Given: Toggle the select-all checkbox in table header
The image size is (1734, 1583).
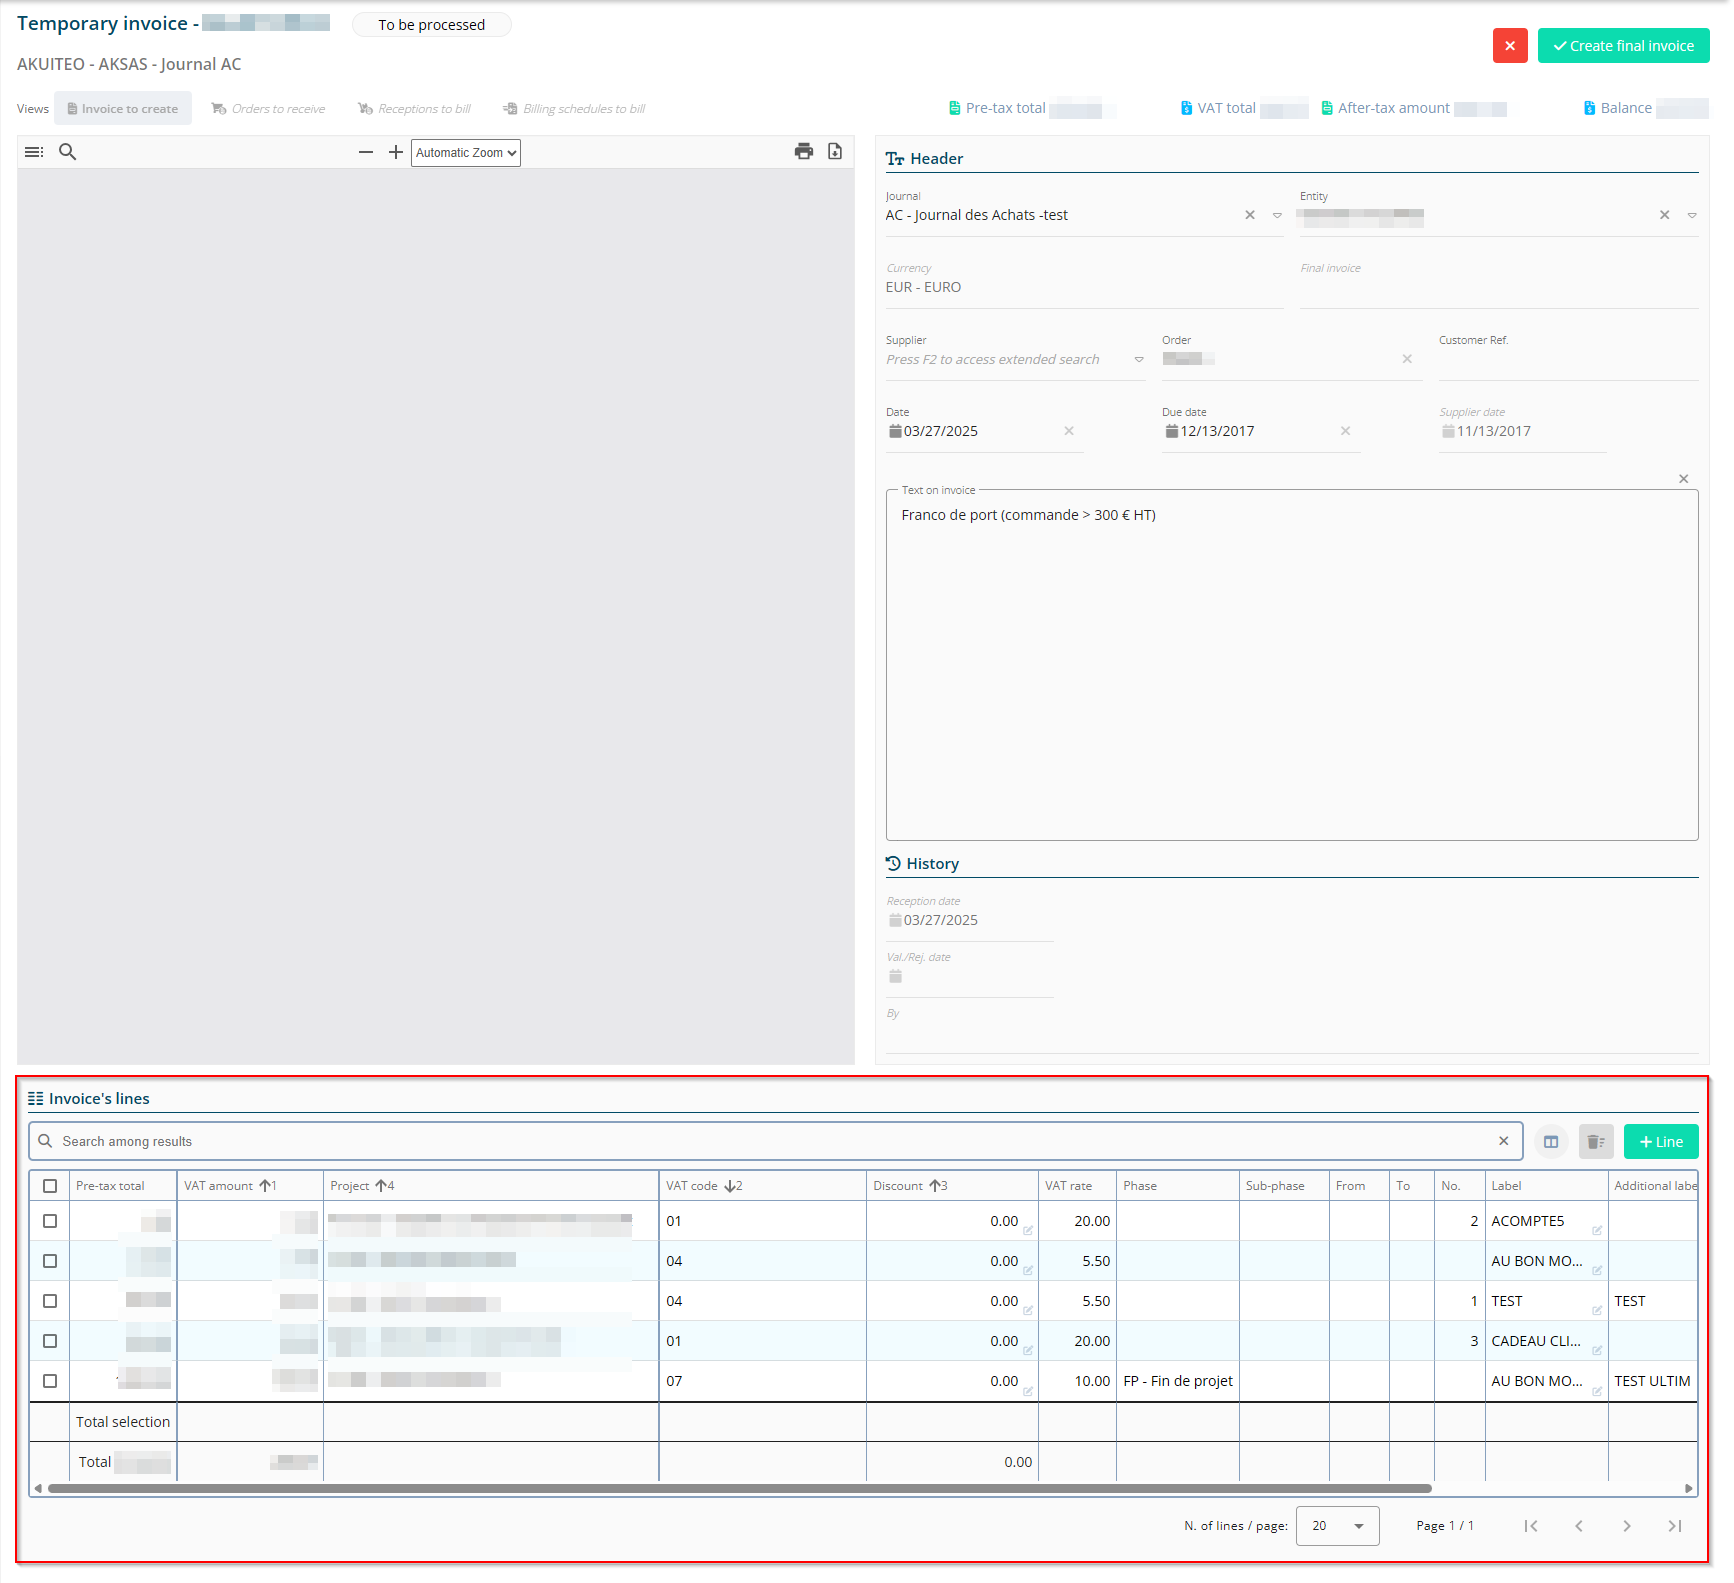Looking at the screenshot, I should tap(50, 1186).
